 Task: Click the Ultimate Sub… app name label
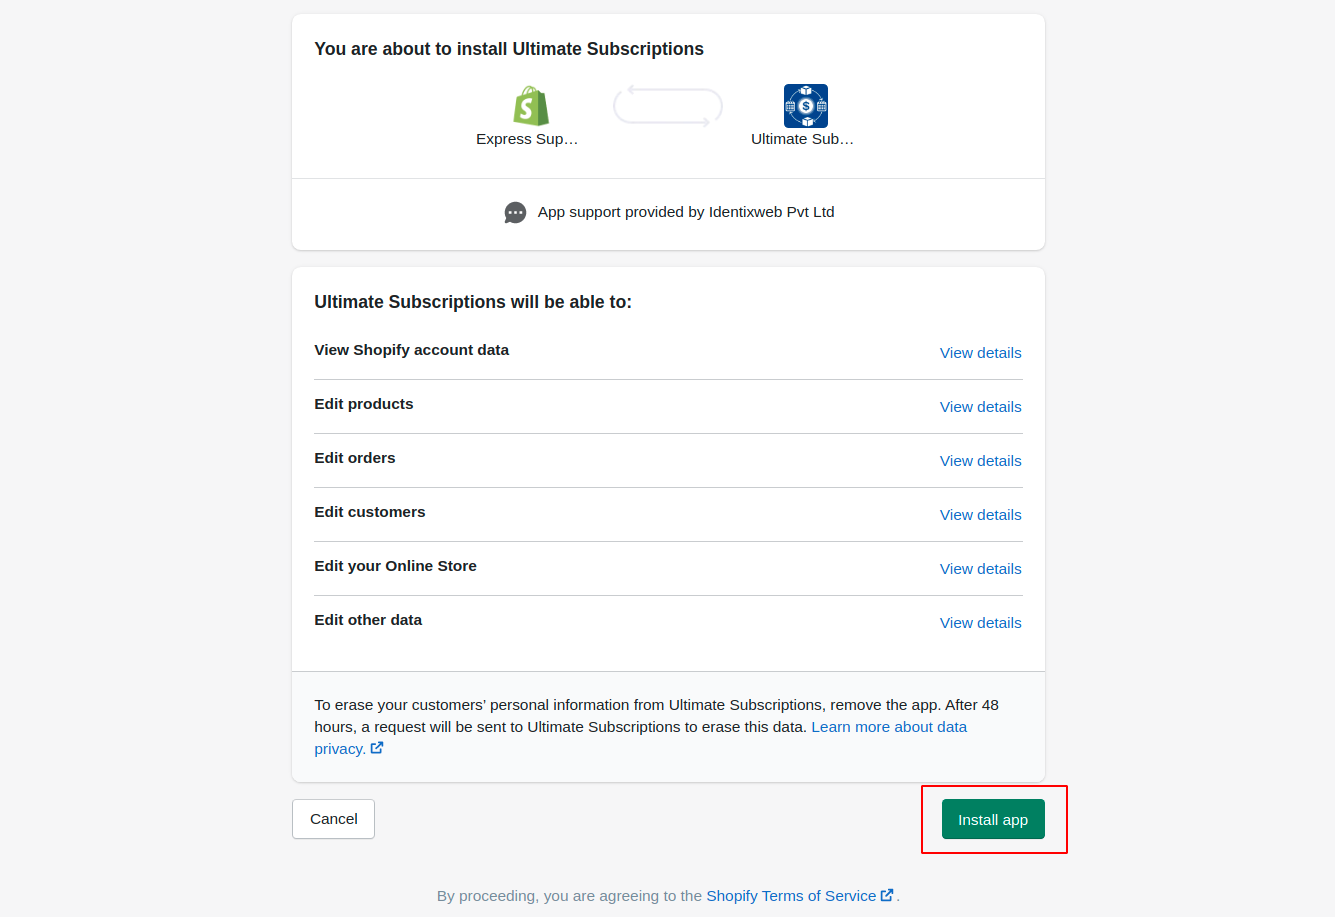coord(802,139)
